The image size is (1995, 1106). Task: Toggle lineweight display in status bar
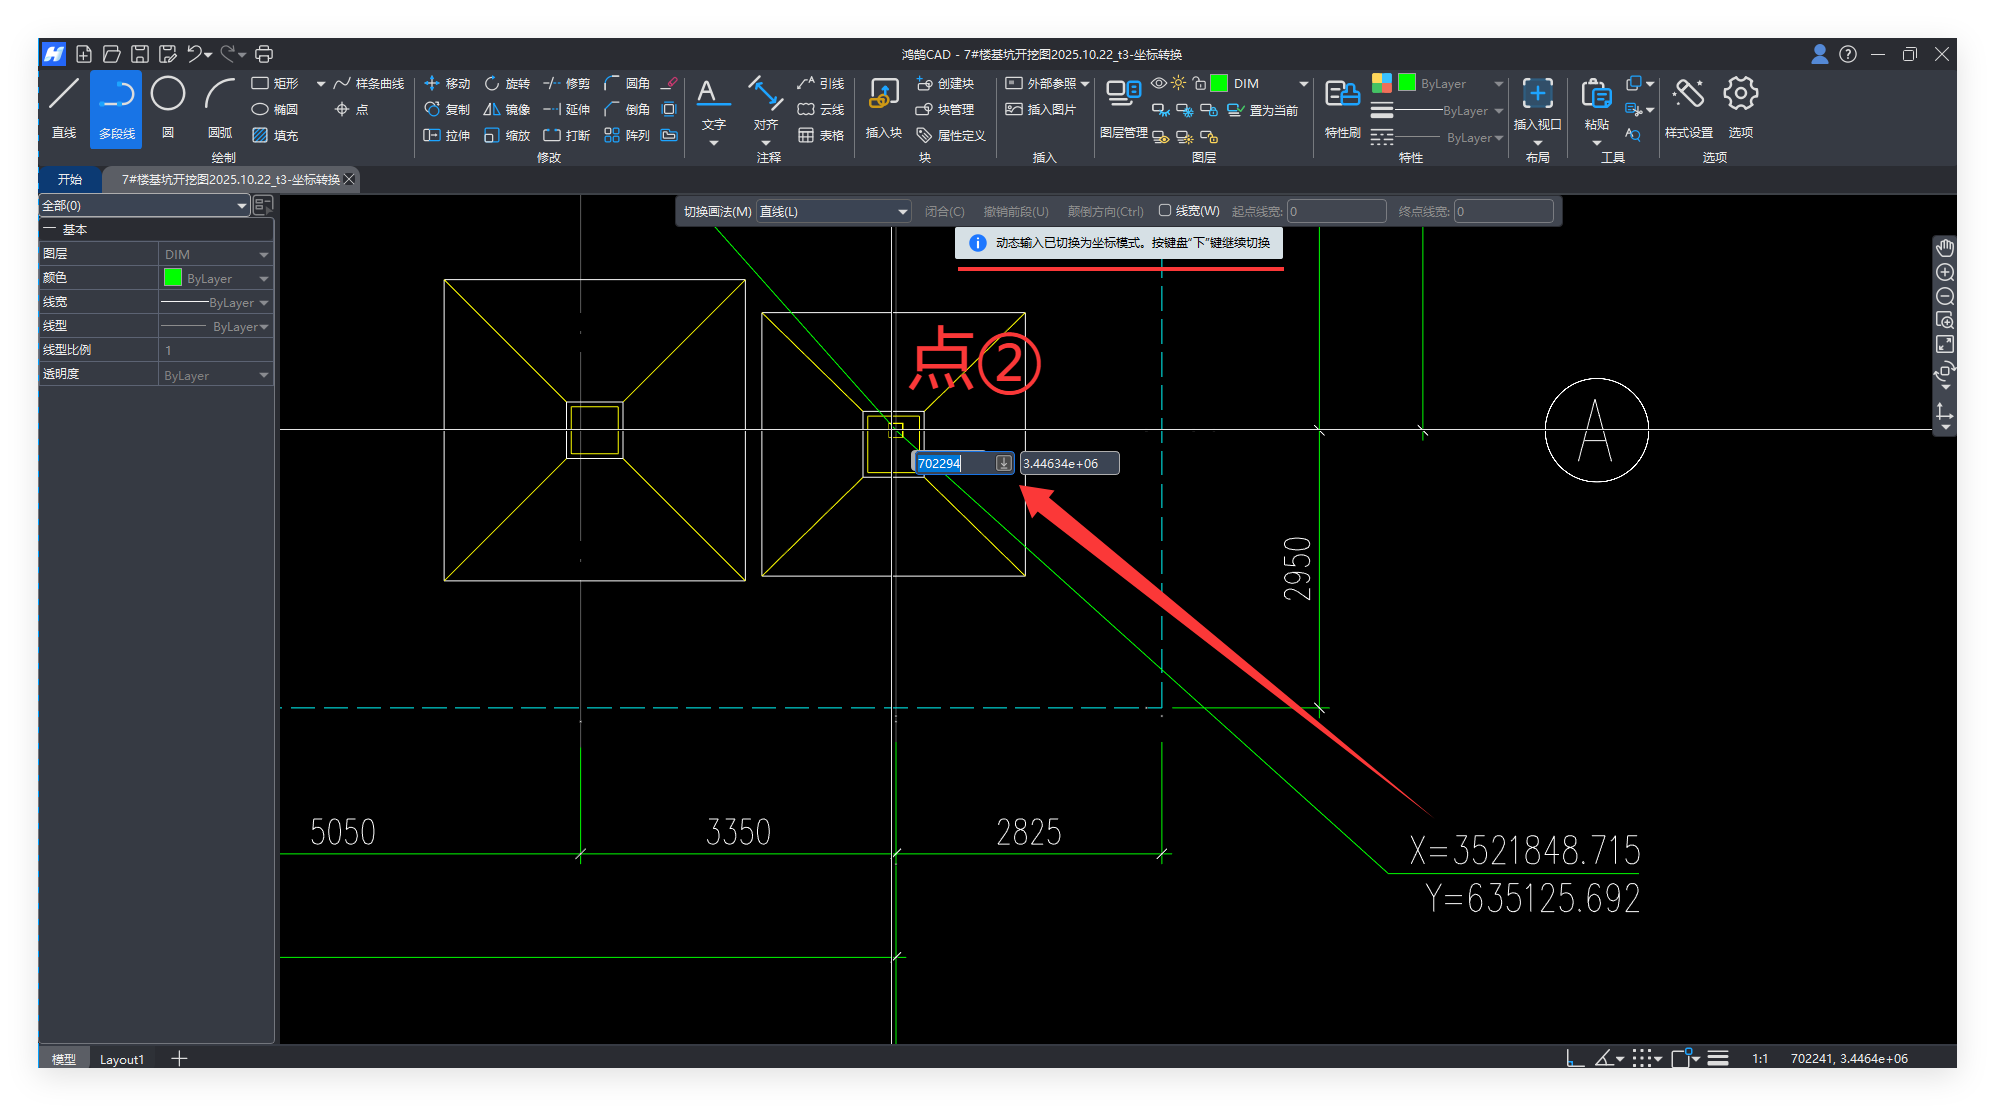1718,1058
